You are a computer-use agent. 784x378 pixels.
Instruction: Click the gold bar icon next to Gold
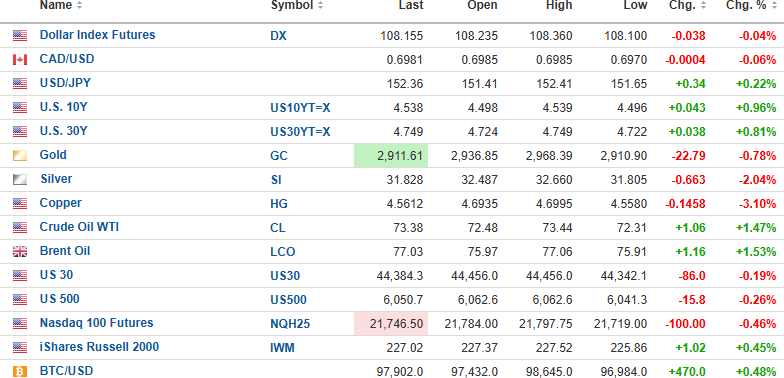pyautogui.click(x=20, y=156)
